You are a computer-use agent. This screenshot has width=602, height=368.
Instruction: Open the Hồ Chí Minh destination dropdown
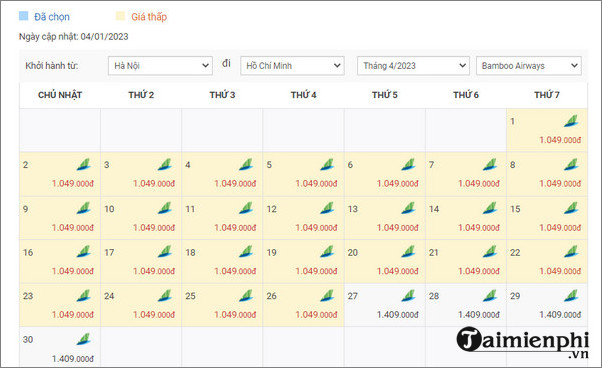pos(292,66)
